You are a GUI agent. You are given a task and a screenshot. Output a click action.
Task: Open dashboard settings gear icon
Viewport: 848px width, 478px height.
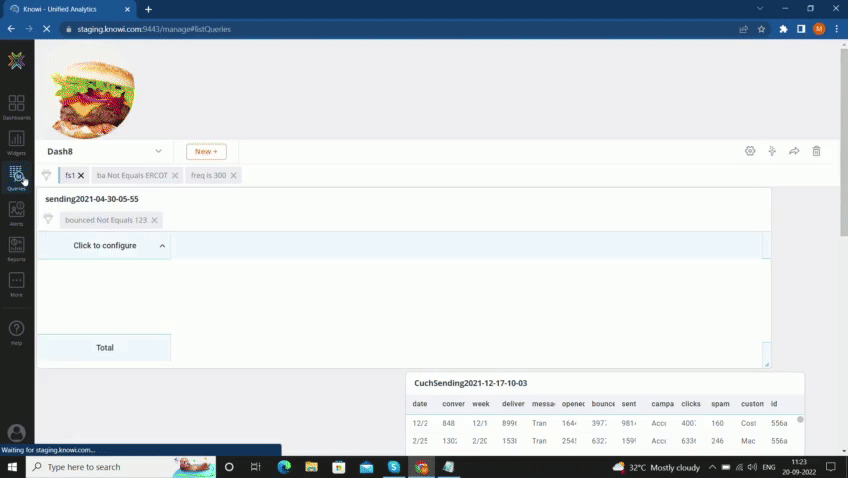[x=750, y=151]
